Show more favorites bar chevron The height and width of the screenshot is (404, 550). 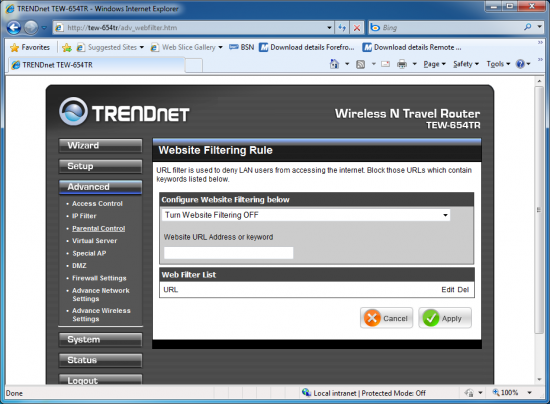(540, 42)
